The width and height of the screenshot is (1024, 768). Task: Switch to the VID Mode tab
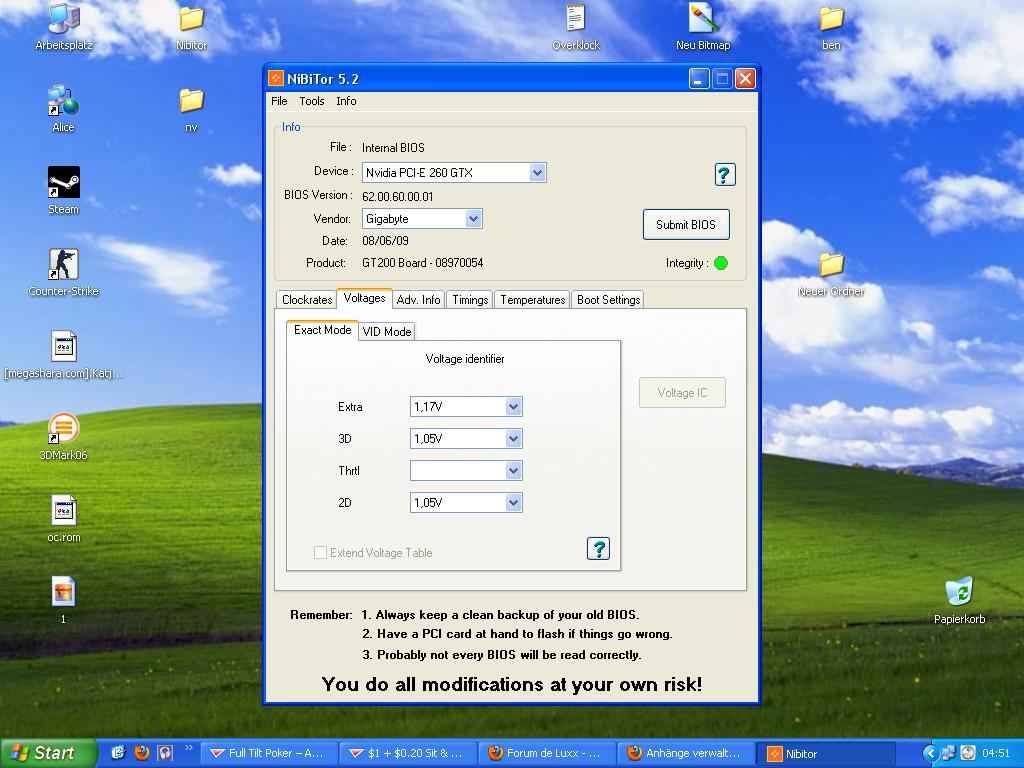(387, 332)
